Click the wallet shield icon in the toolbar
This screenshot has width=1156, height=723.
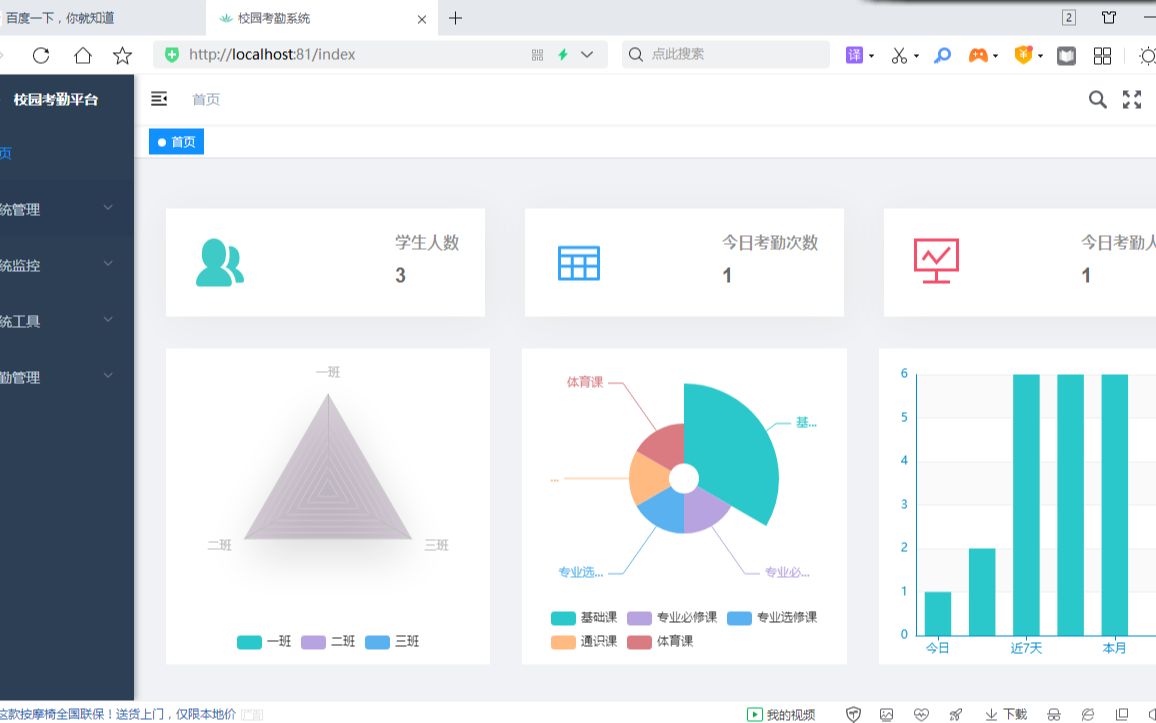[1022, 55]
